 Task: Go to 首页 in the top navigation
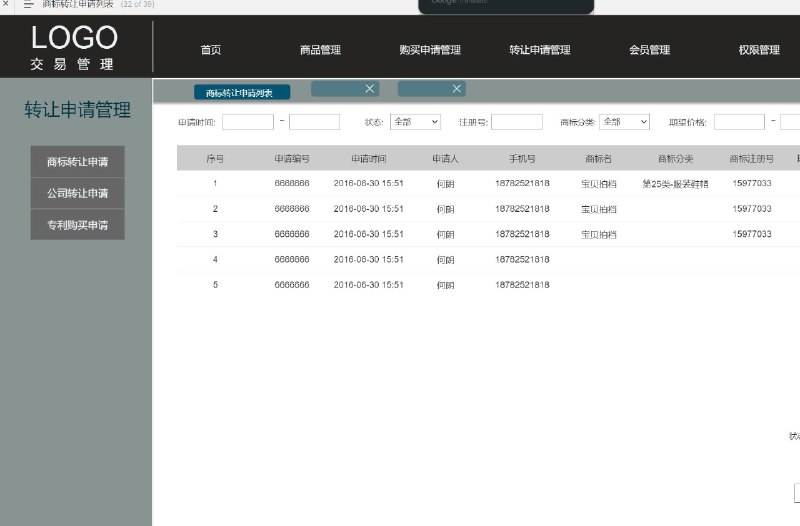[x=211, y=50]
